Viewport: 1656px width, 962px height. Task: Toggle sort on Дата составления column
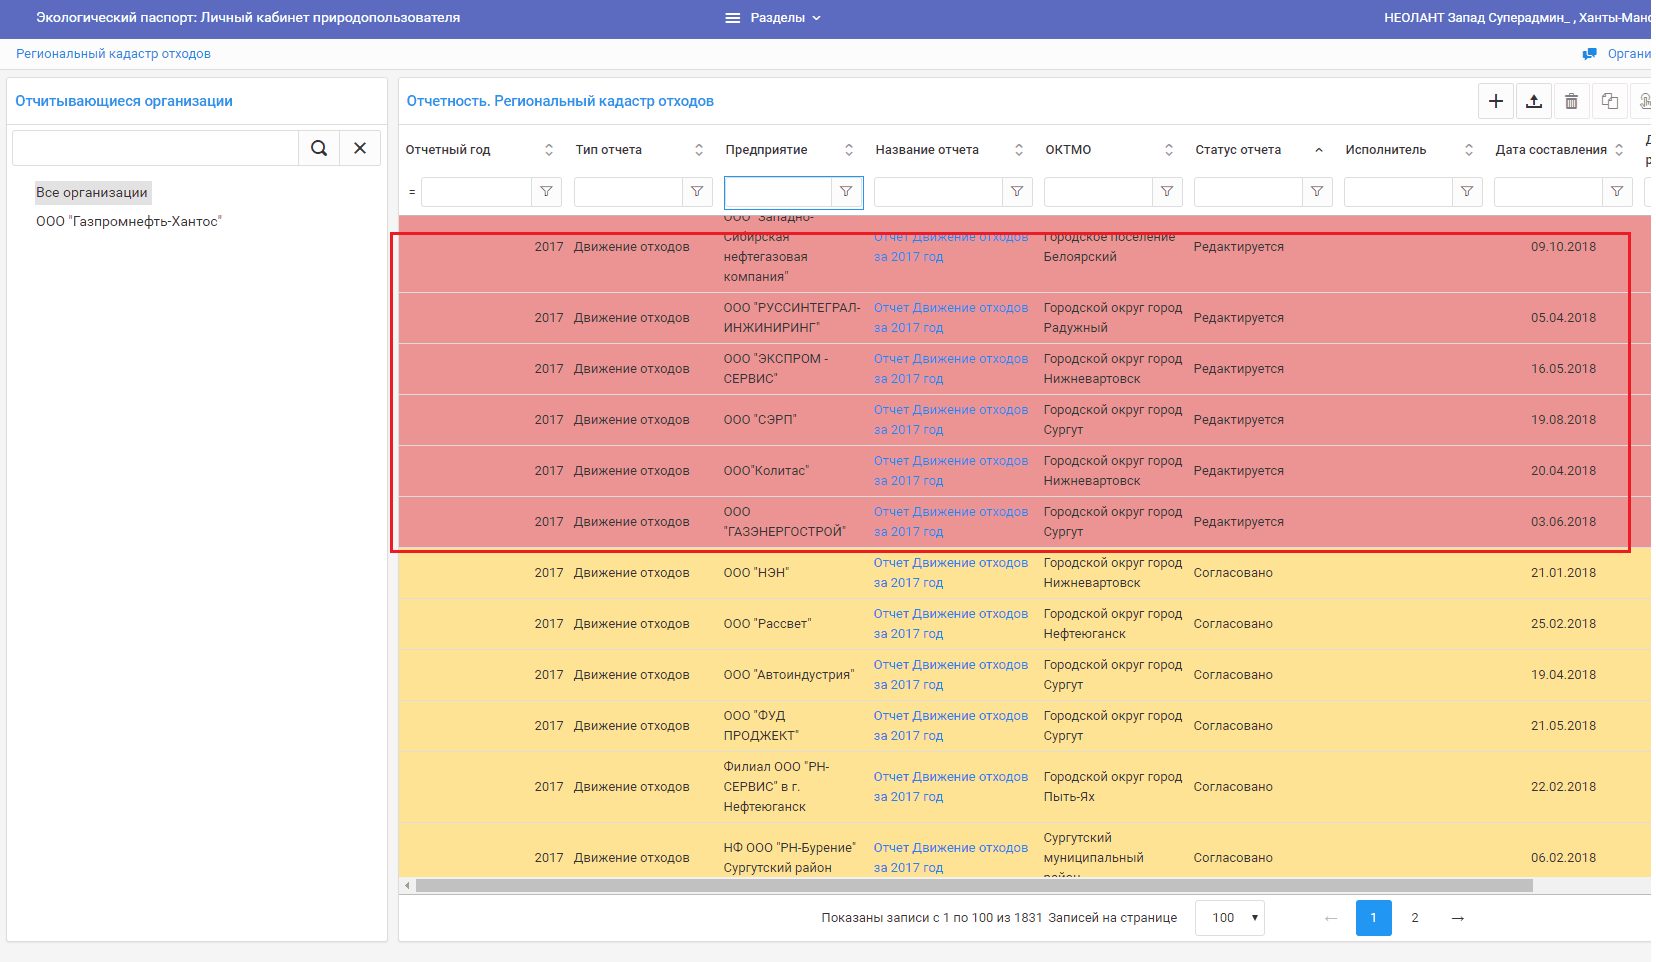1618,150
